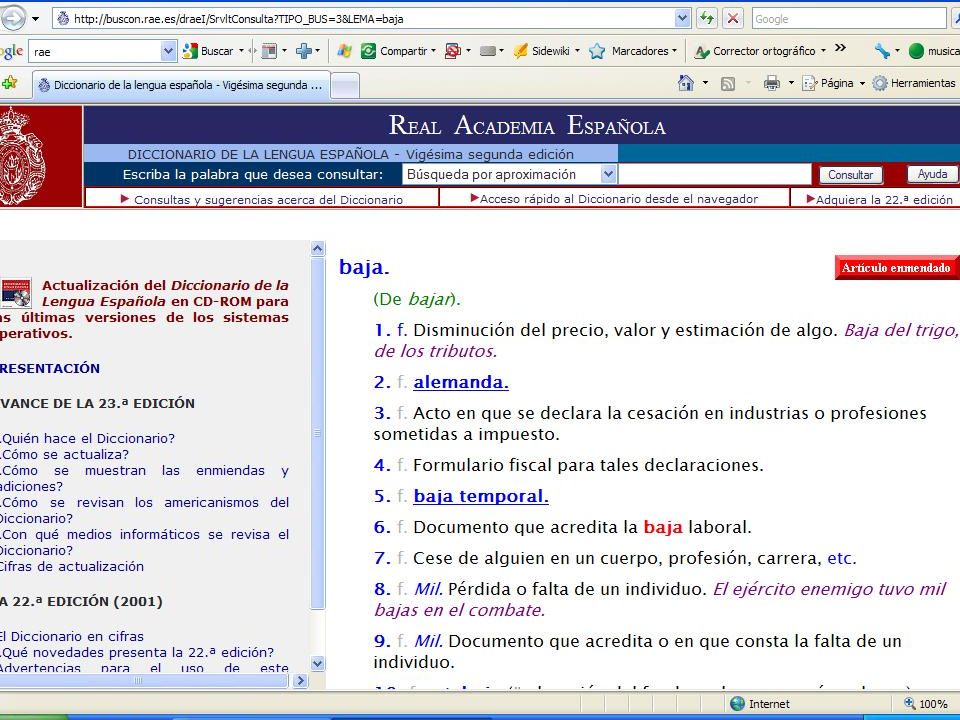Click the Herramientas gear icon
The image size is (960, 720).
(x=880, y=83)
